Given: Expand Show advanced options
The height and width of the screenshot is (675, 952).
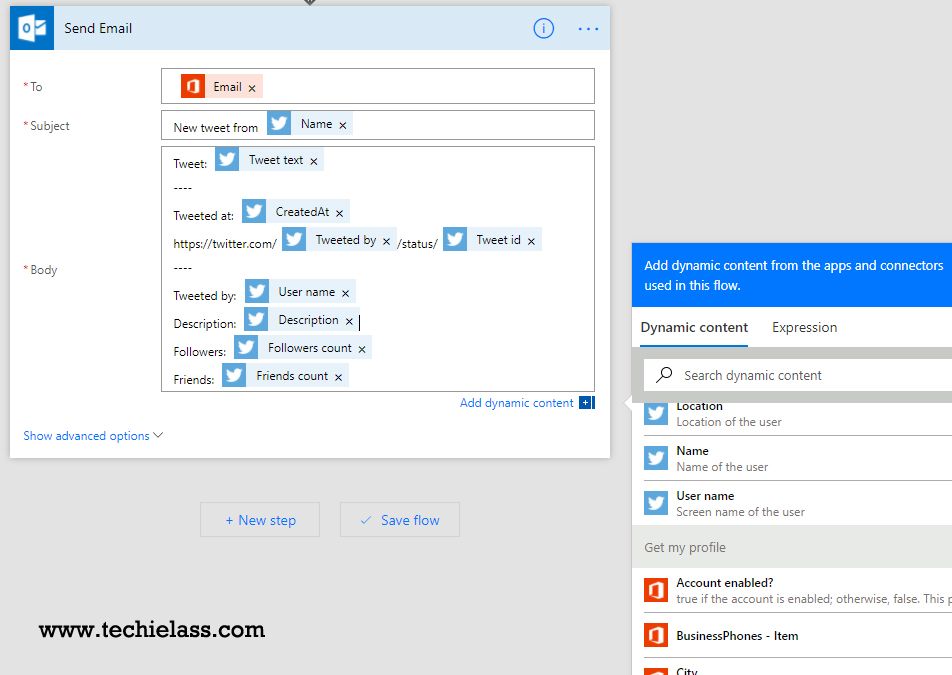Looking at the screenshot, I should click(93, 436).
